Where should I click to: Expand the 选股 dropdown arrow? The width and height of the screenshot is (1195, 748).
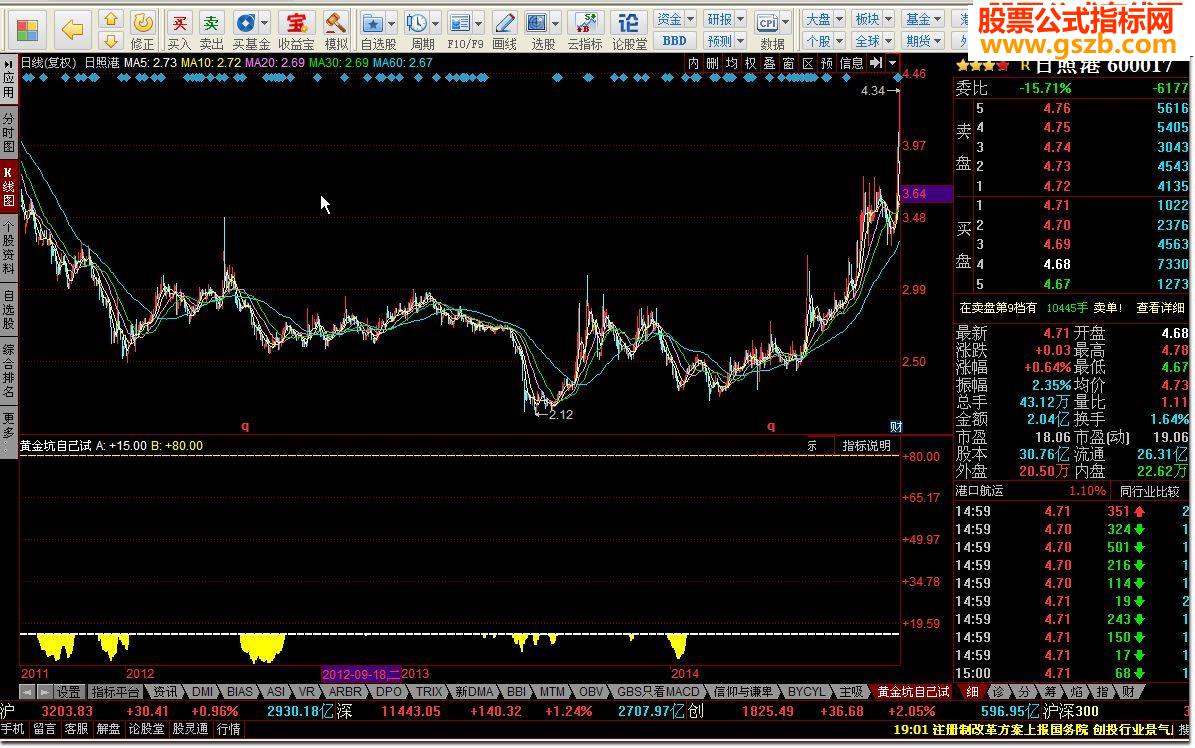coord(556,23)
